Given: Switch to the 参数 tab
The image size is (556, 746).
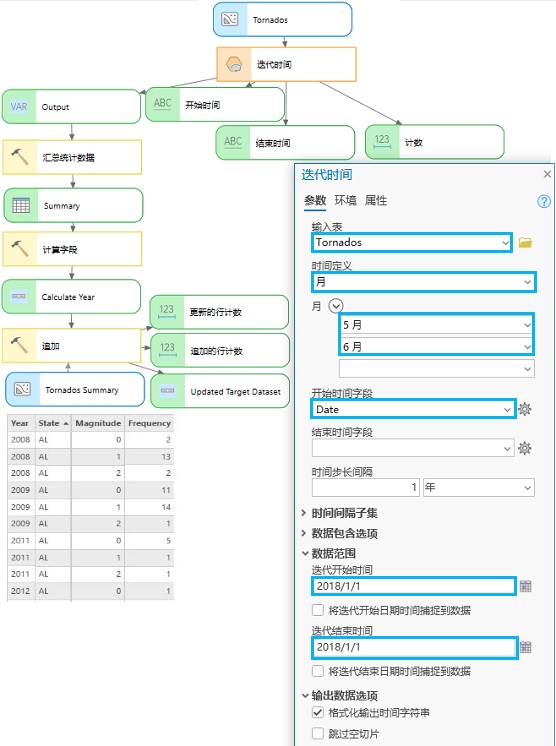Looking at the screenshot, I should [x=315, y=200].
